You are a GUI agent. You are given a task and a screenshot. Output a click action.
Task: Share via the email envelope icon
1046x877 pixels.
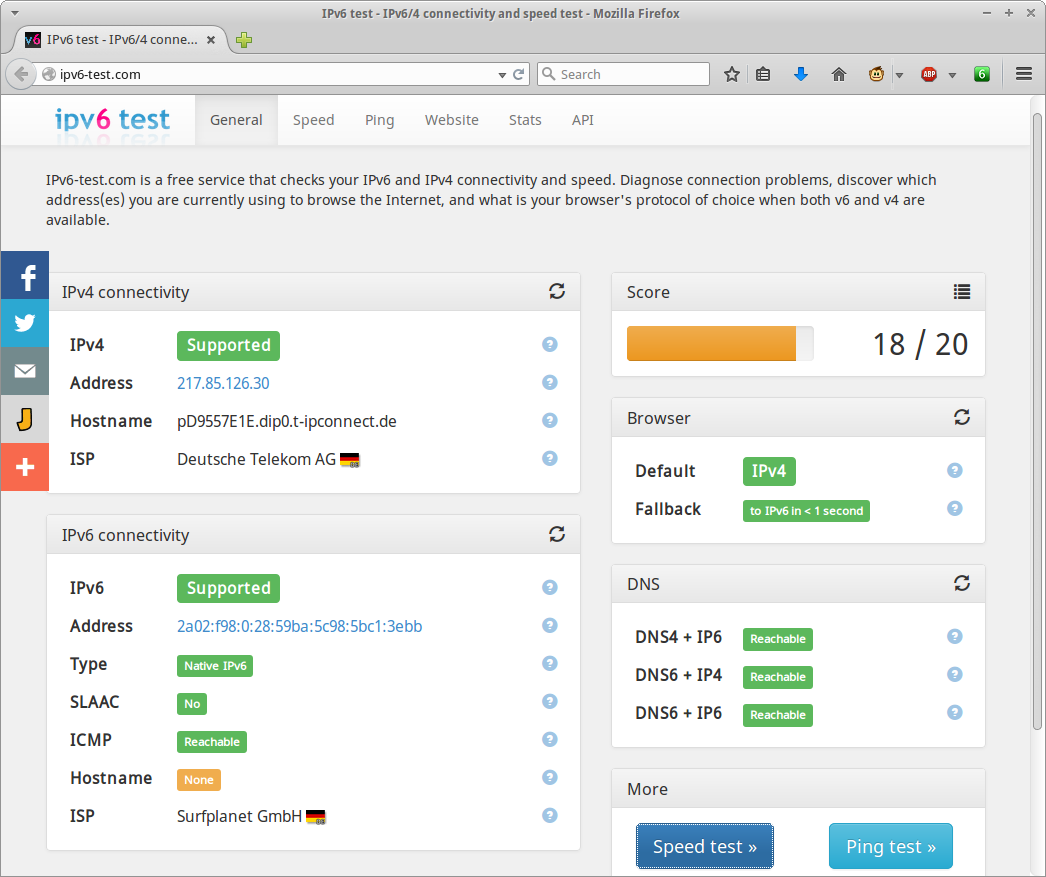coord(25,371)
